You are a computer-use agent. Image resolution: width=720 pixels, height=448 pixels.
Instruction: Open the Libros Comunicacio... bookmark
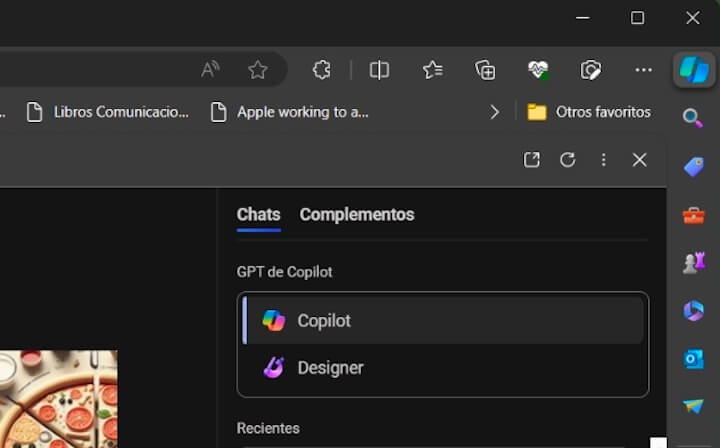click(108, 112)
